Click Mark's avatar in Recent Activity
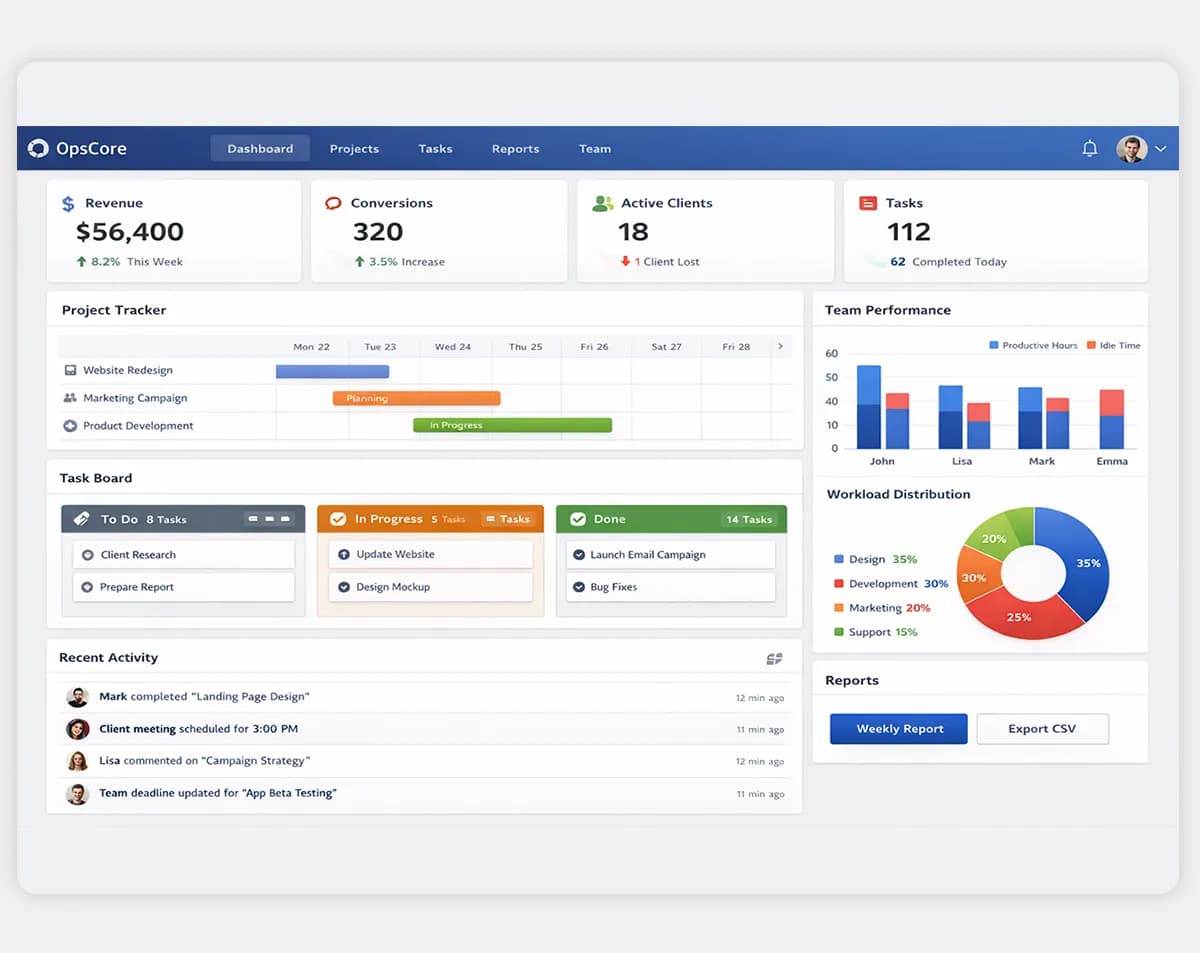 coord(77,697)
